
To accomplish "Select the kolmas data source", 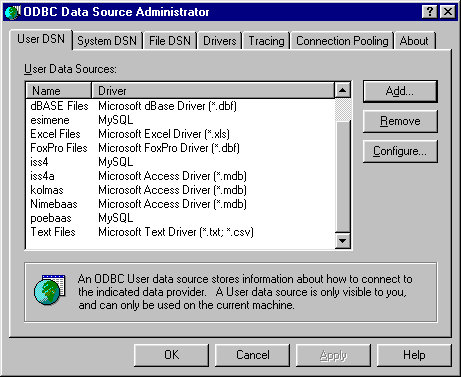I will tap(47, 190).
